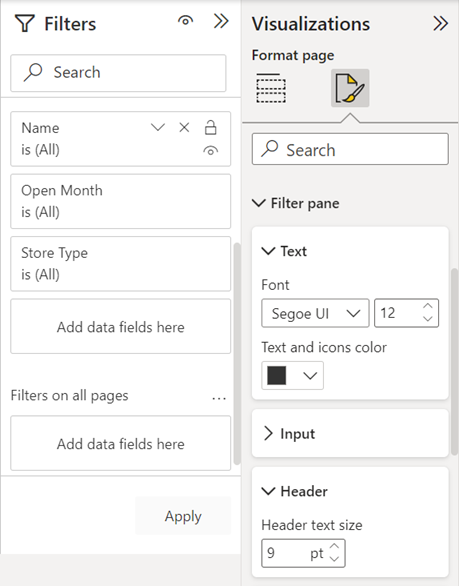Click Header text size 9 pt field
Image resolution: width=459 pixels, height=586 pixels.
[303, 553]
